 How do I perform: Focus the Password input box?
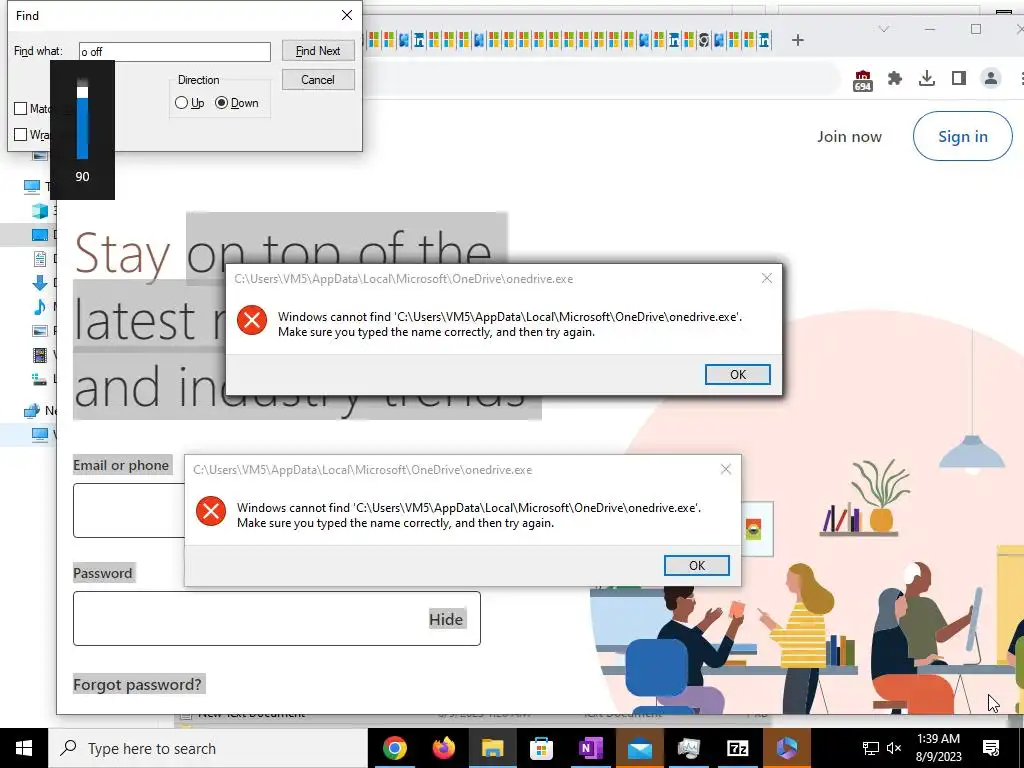coord(277,618)
